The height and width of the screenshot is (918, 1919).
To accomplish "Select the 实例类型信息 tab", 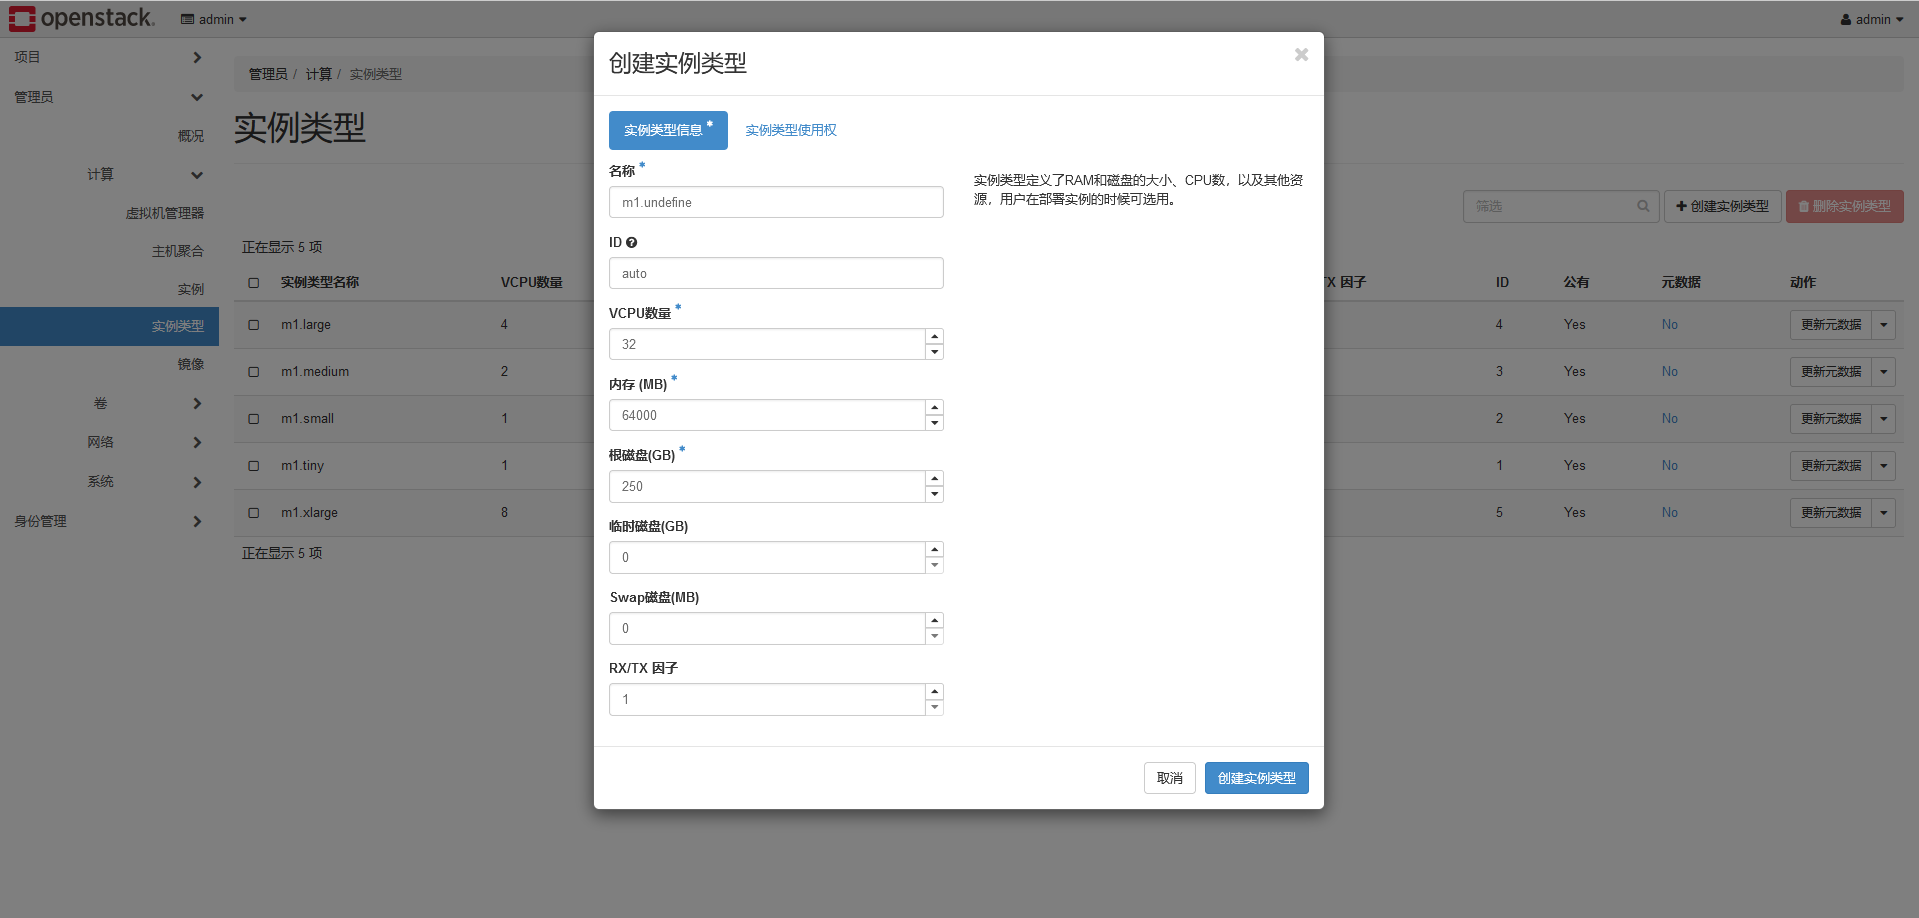I will (668, 130).
